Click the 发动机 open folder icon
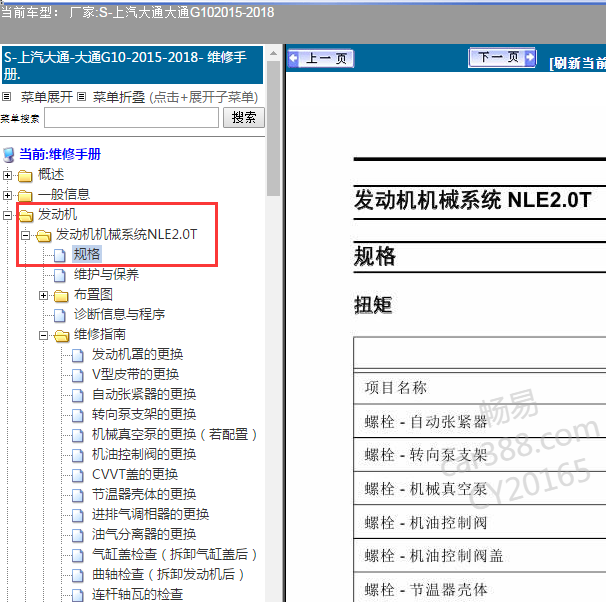This screenshot has width=606, height=602. click(26, 215)
